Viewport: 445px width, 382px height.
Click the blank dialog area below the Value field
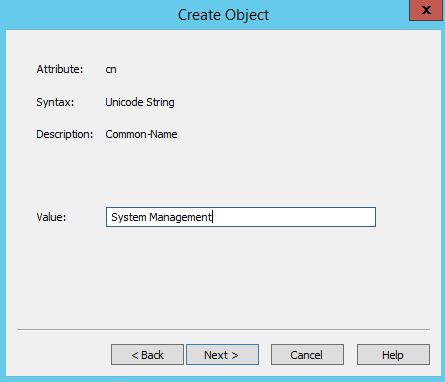click(223, 277)
